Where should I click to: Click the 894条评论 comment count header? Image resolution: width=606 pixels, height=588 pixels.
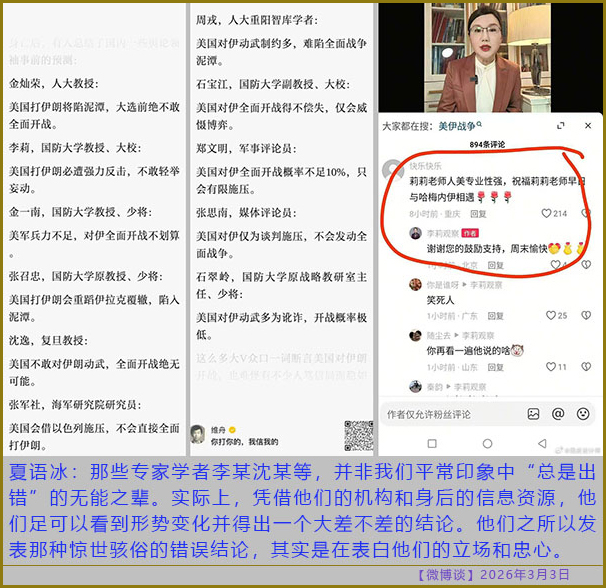[x=487, y=145]
